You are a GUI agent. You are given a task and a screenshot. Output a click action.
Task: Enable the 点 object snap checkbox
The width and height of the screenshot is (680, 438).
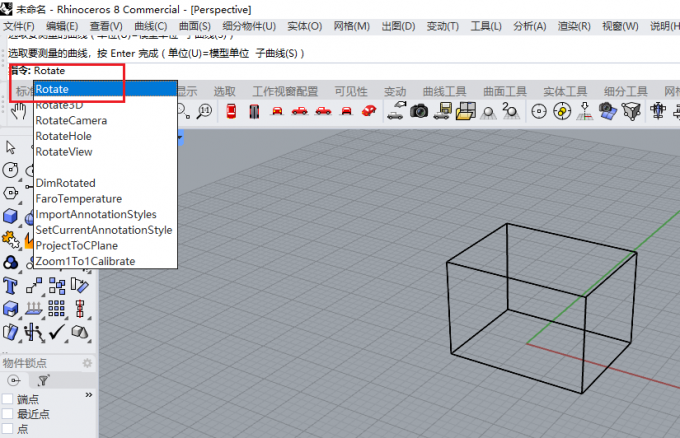[x=7, y=428]
